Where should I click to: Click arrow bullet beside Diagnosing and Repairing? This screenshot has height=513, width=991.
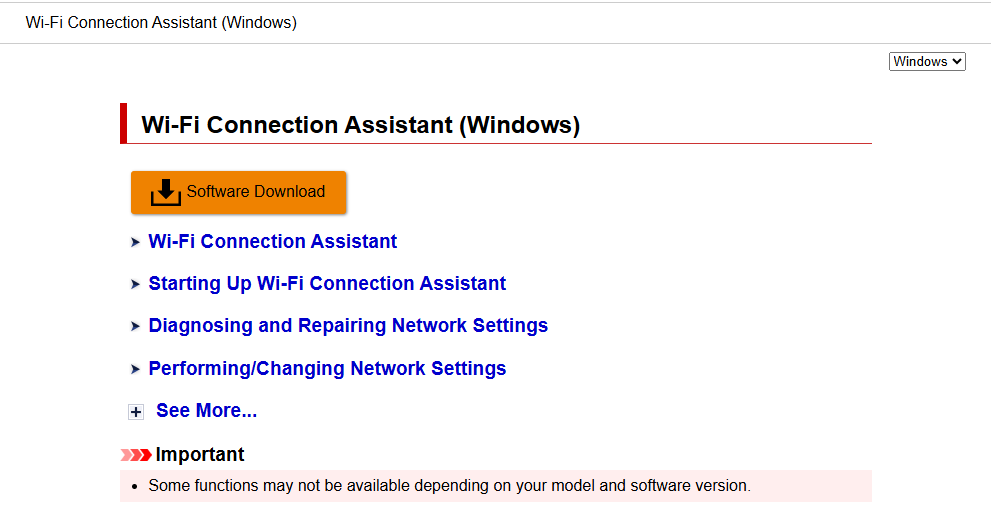[135, 326]
